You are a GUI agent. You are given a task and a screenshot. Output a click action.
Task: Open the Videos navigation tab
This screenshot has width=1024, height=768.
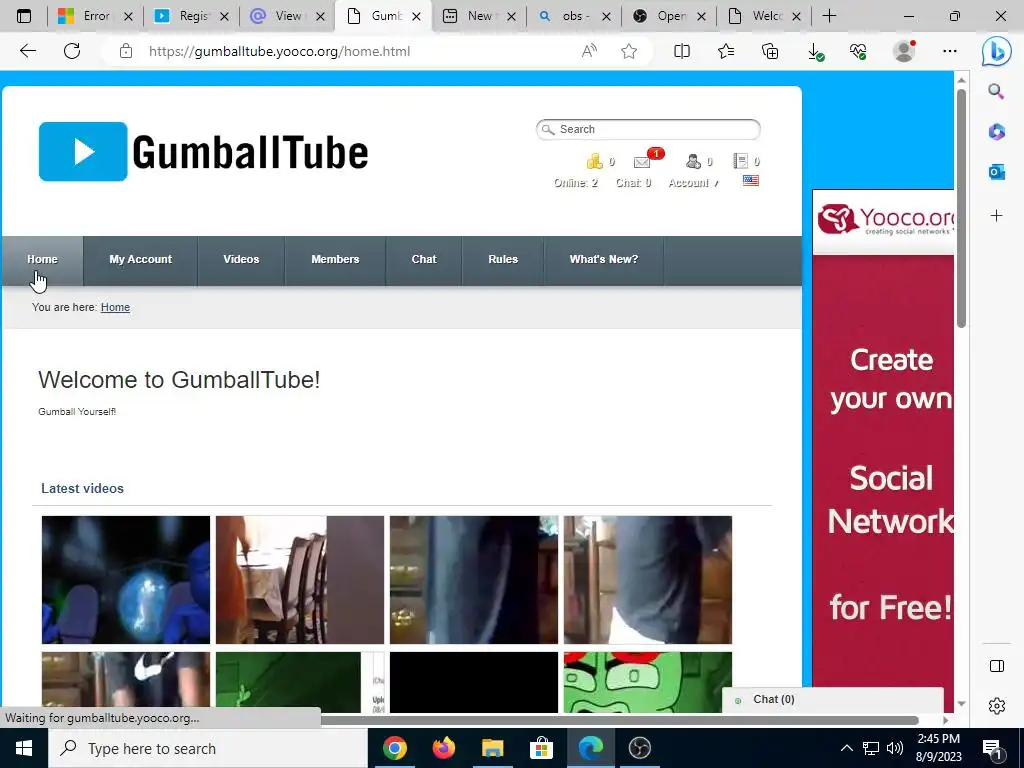coord(241,259)
